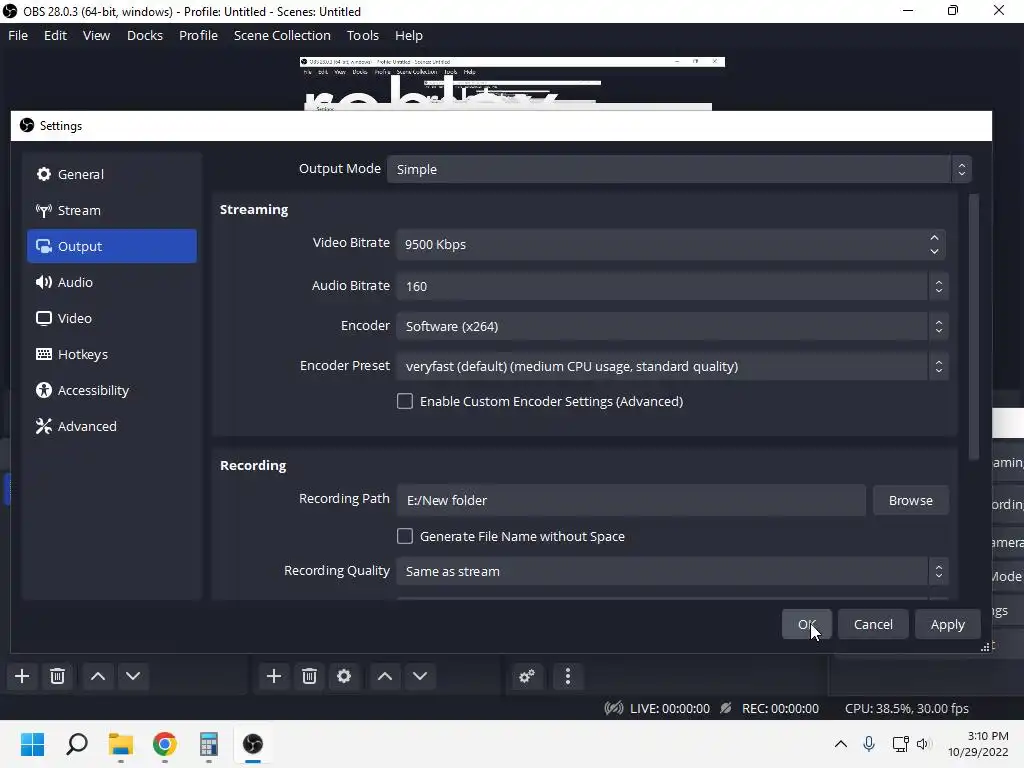Open the Recording Quality dropdown

[x=672, y=571]
